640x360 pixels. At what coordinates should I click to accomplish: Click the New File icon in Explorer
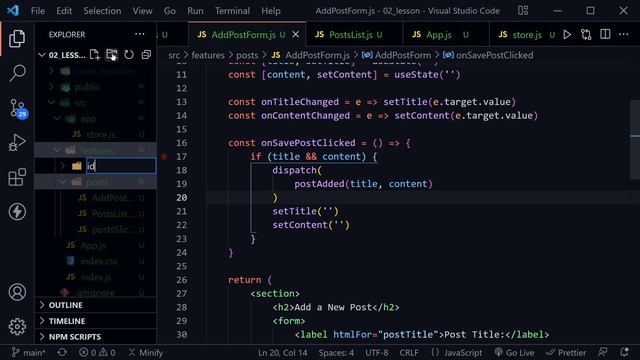click(x=95, y=55)
